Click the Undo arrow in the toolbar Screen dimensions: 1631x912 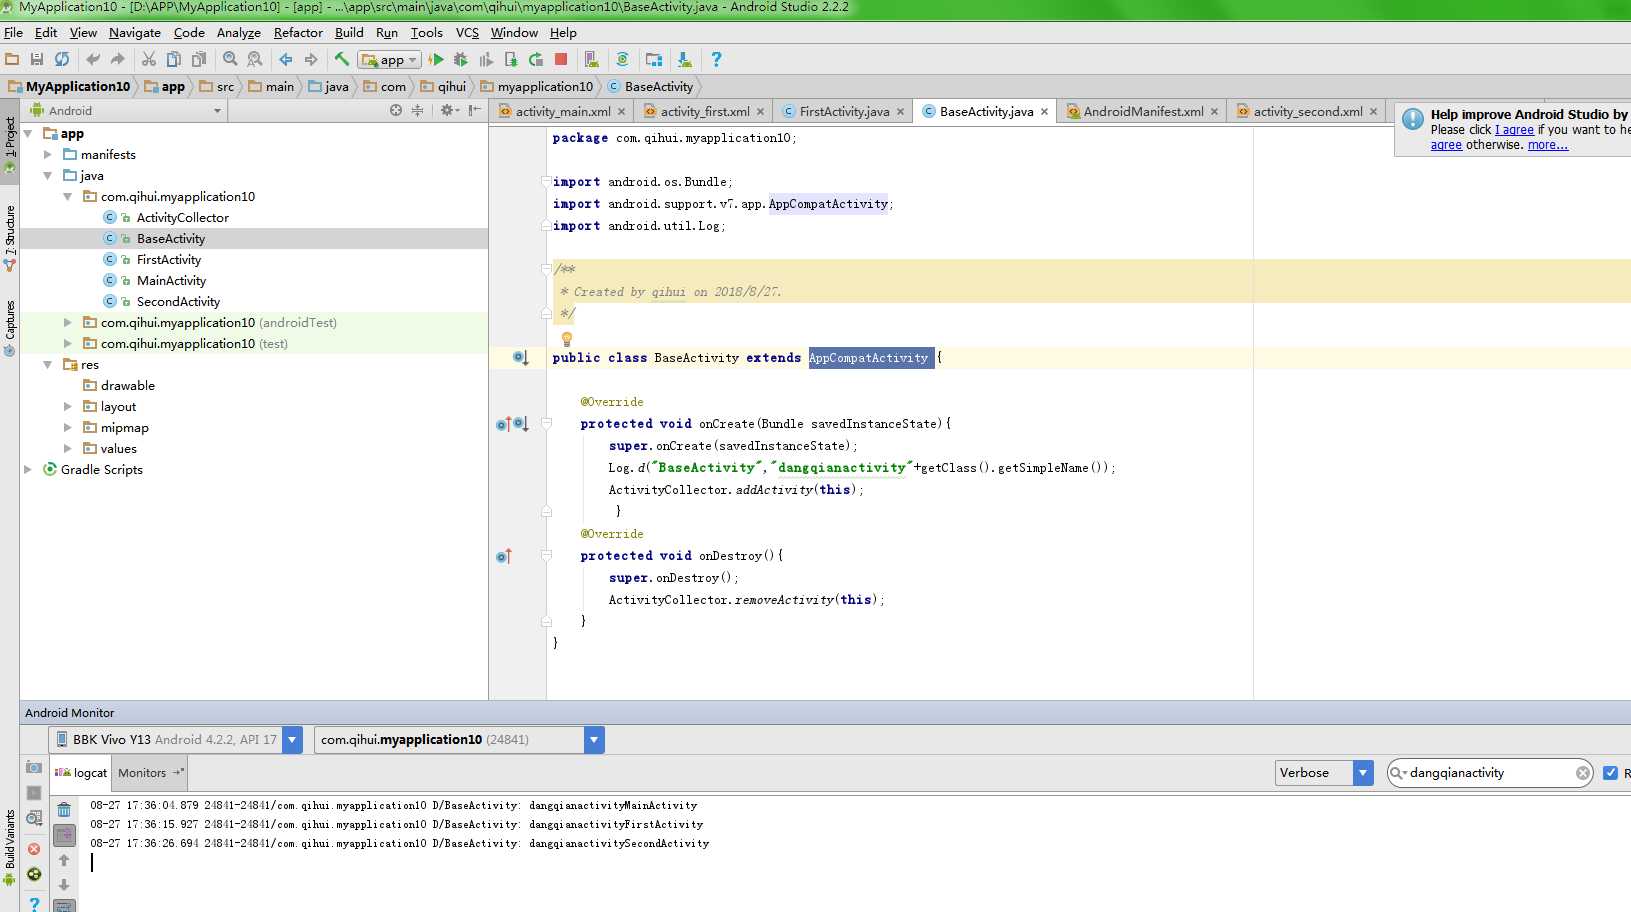93,60
